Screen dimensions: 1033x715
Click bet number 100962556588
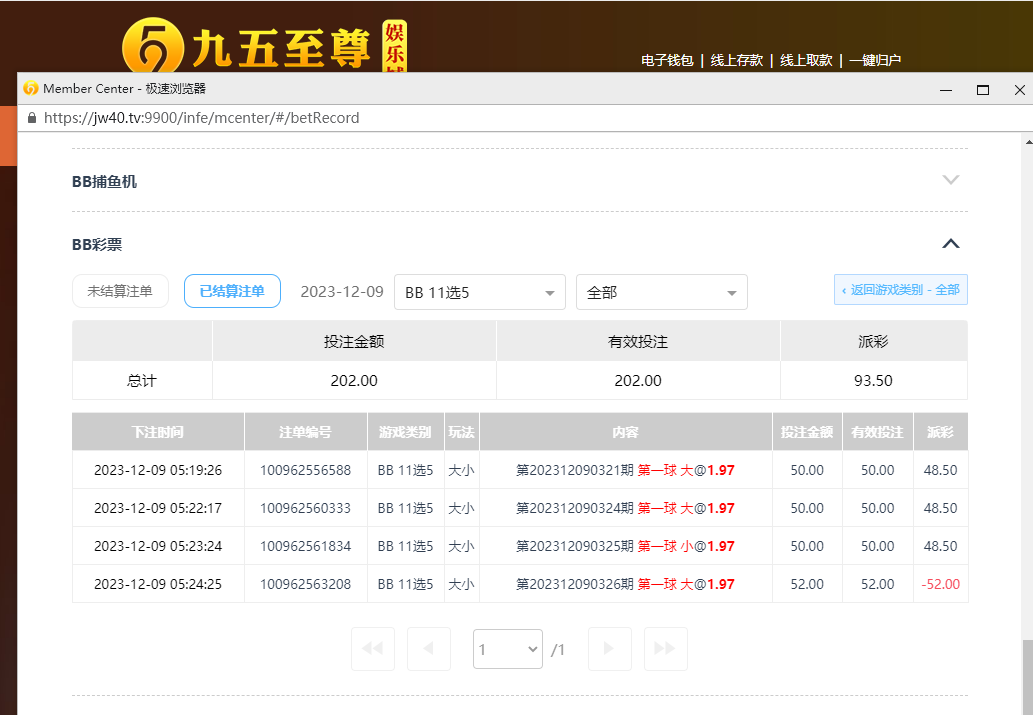pyautogui.click(x=306, y=471)
